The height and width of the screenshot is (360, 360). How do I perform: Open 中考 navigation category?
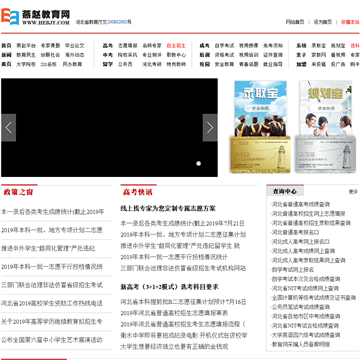(x=108, y=55)
